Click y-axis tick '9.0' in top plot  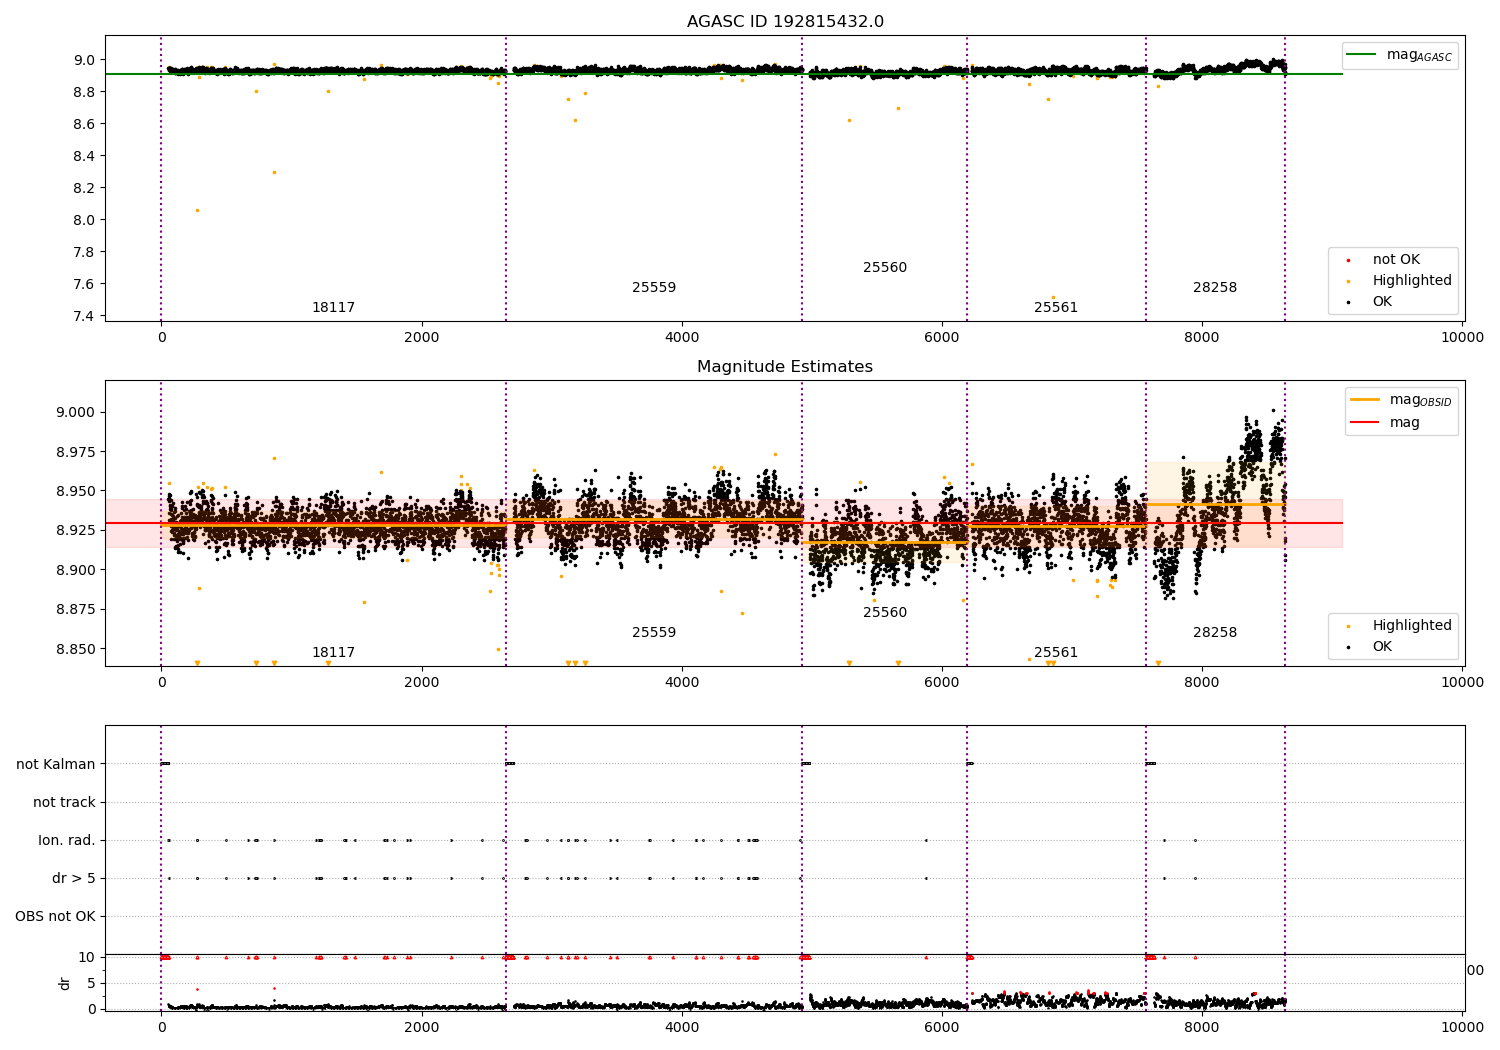(x=84, y=60)
